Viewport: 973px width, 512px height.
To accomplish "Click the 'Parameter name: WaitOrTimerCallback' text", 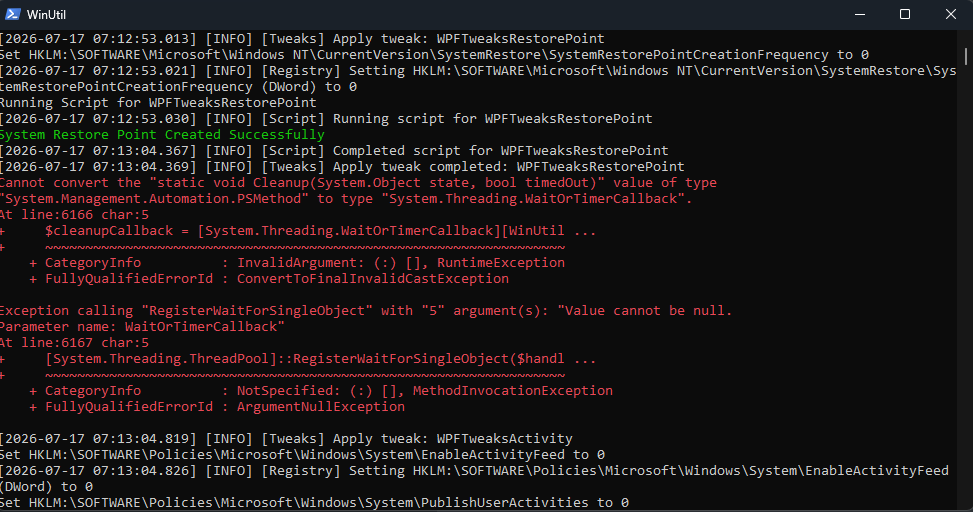I will coord(142,326).
